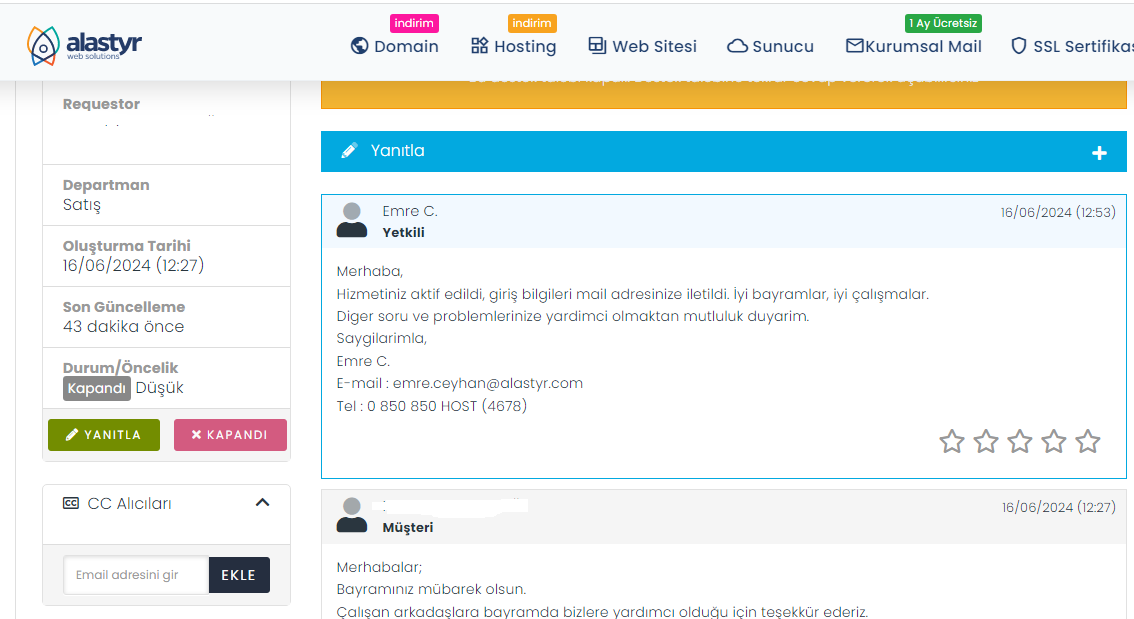The image size is (1134, 619).
Task: Click the creation date 16/06/2024 (12:27) in sidebar
Action: (x=133, y=265)
